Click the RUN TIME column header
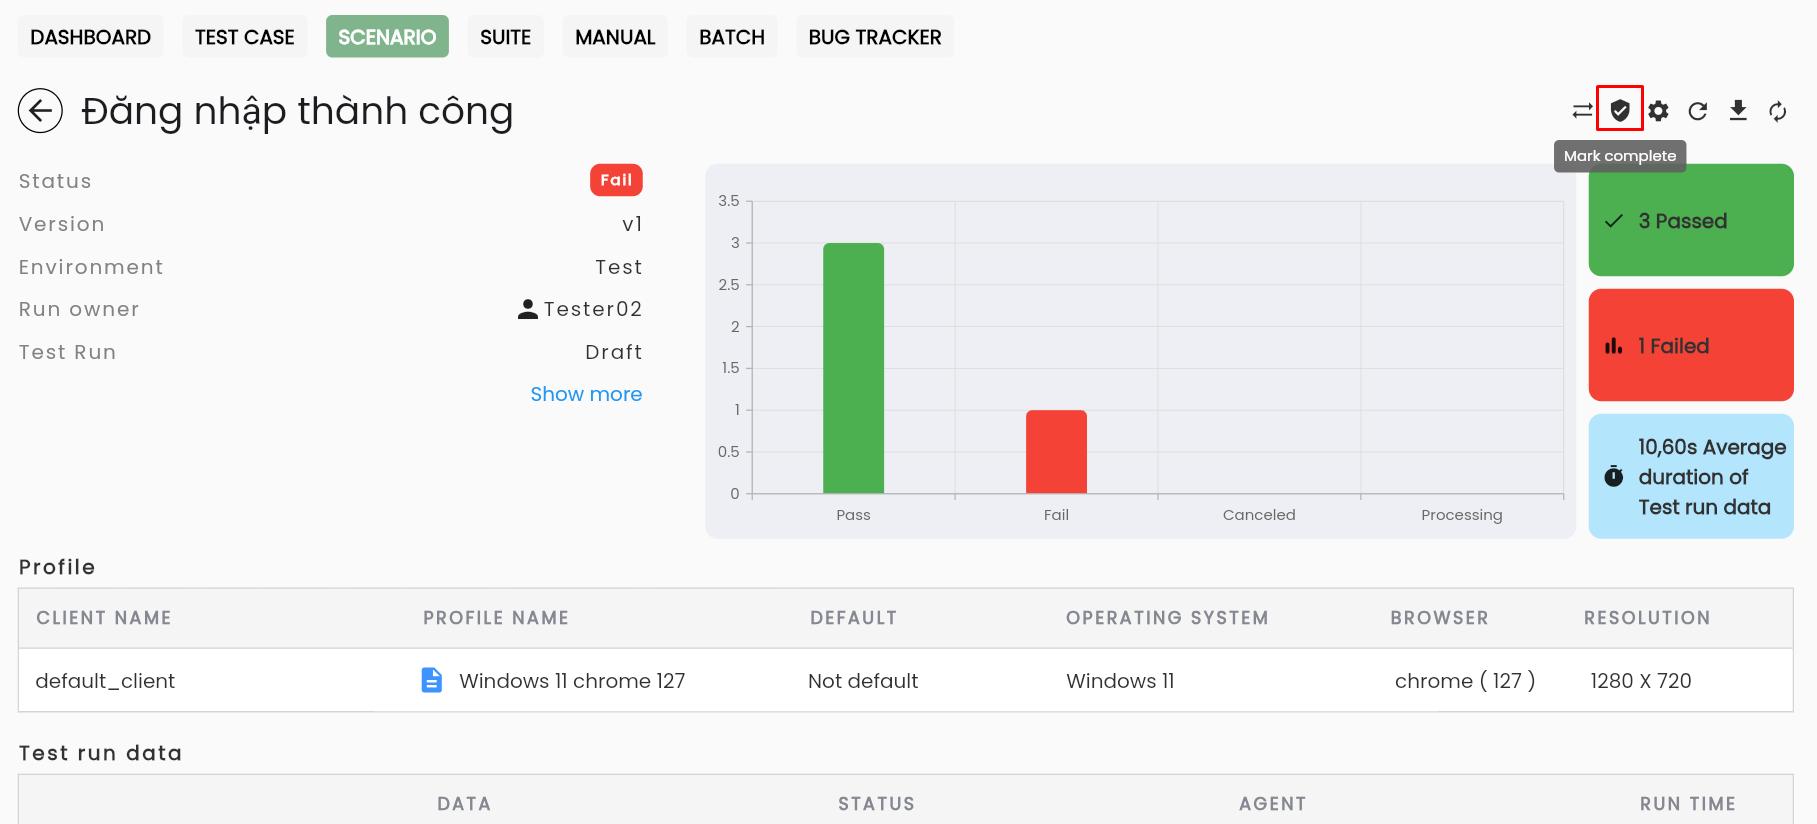Image resolution: width=1817 pixels, height=824 pixels. click(x=1688, y=804)
